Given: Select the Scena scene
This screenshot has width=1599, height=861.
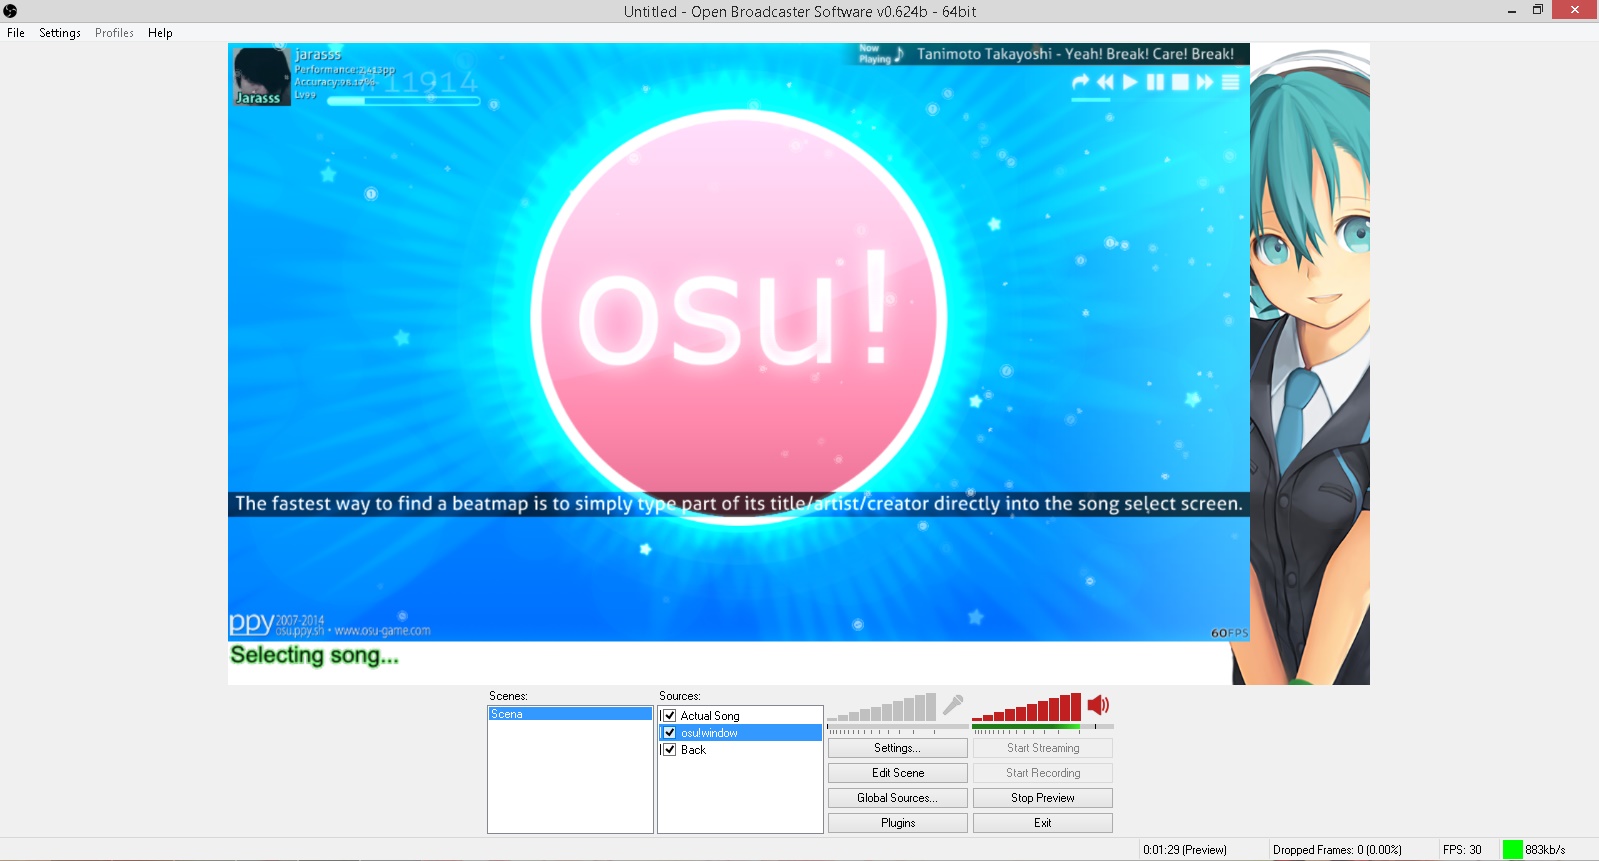Looking at the screenshot, I should (570, 714).
